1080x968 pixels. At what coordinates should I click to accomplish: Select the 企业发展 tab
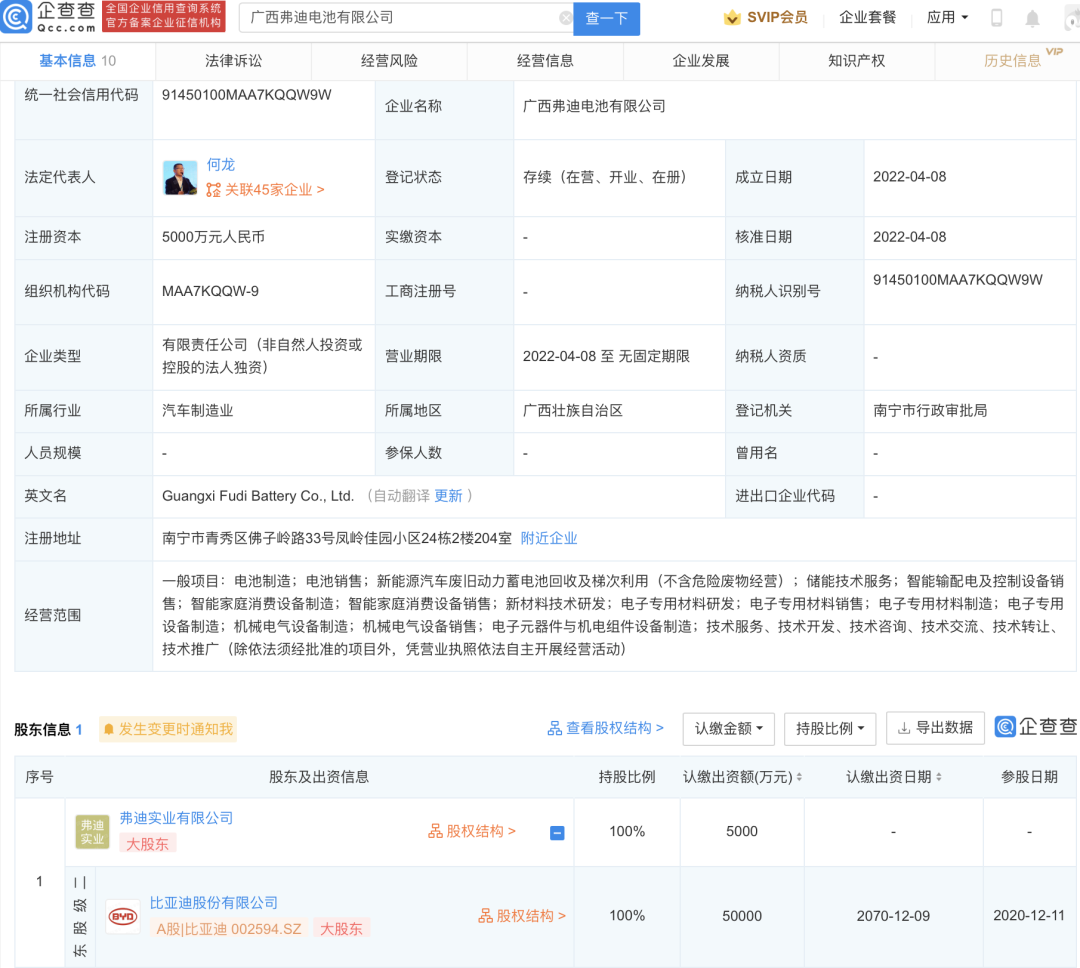click(x=700, y=61)
